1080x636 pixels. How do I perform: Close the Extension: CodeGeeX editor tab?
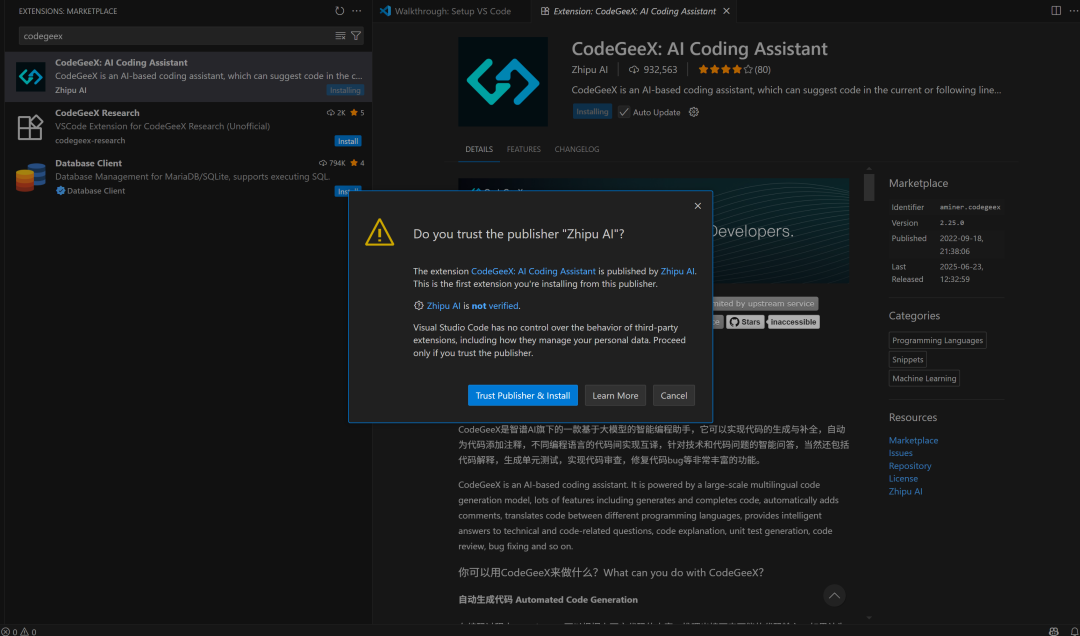point(726,11)
